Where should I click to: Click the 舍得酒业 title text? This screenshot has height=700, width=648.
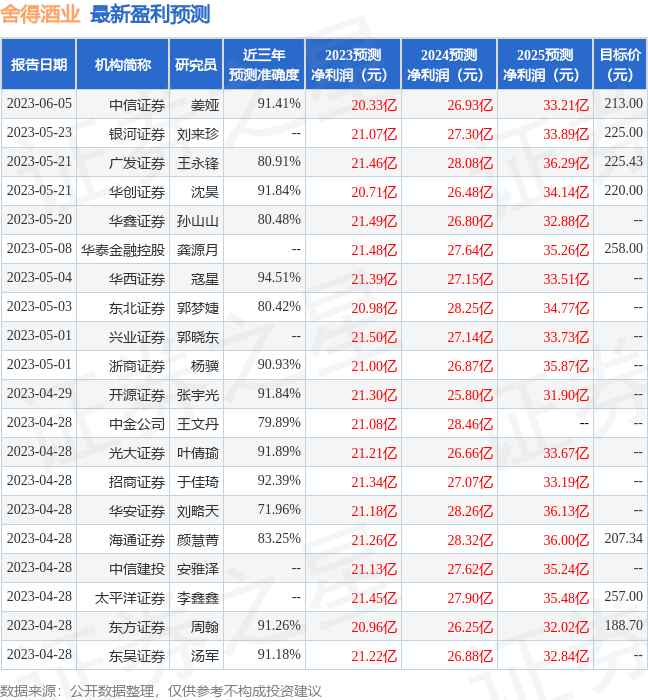click(40, 15)
